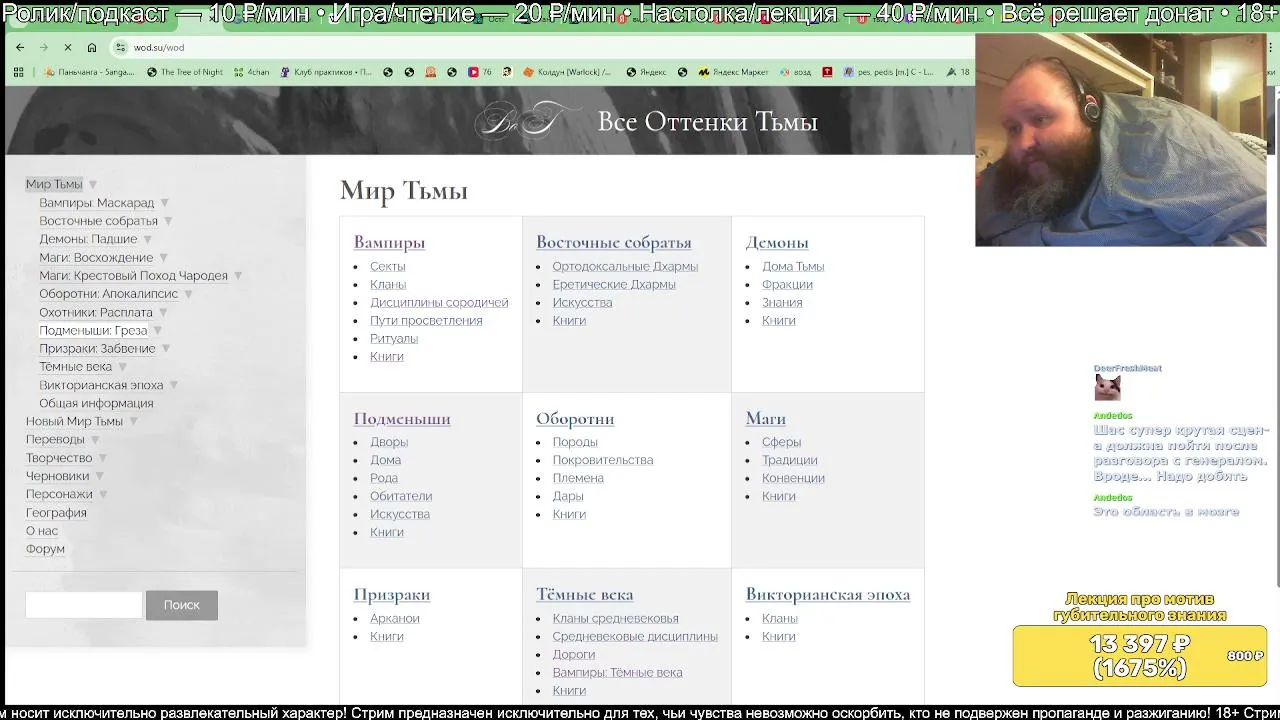Expand Демоны: Падшие submenu arrow
The height and width of the screenshot is (720, 1280).
coord(147,240)
